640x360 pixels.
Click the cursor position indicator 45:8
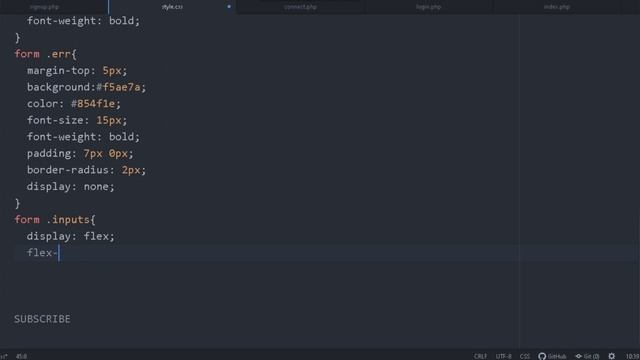point(21,356)
